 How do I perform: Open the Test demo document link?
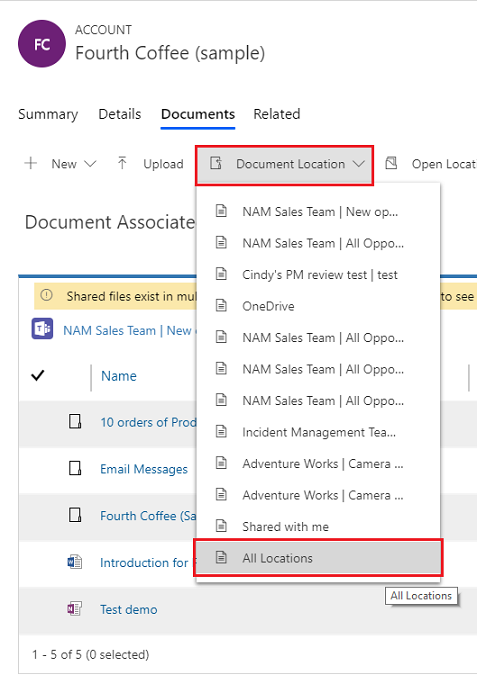point(129,610)
